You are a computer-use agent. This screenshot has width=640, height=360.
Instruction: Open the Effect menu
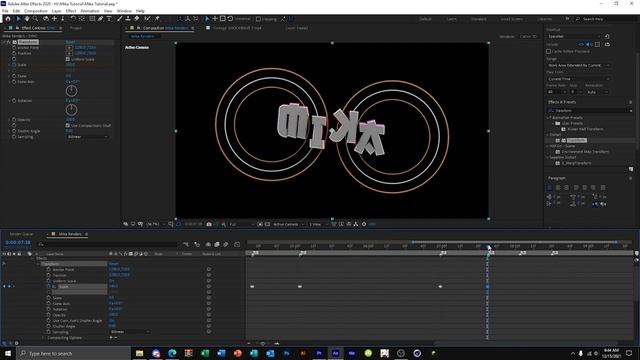[71, 11]
